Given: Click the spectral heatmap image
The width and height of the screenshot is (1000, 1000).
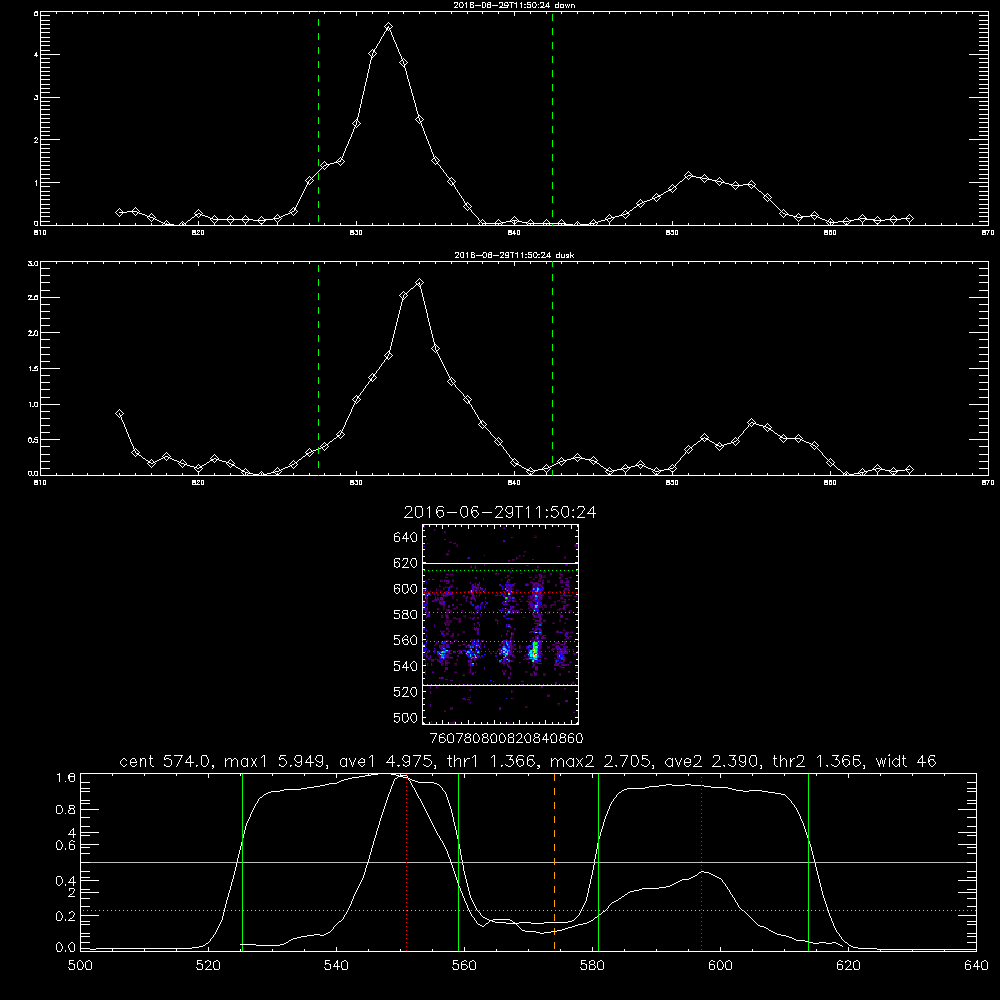Looking at the screenshot, I should click(x=500, y=624).
